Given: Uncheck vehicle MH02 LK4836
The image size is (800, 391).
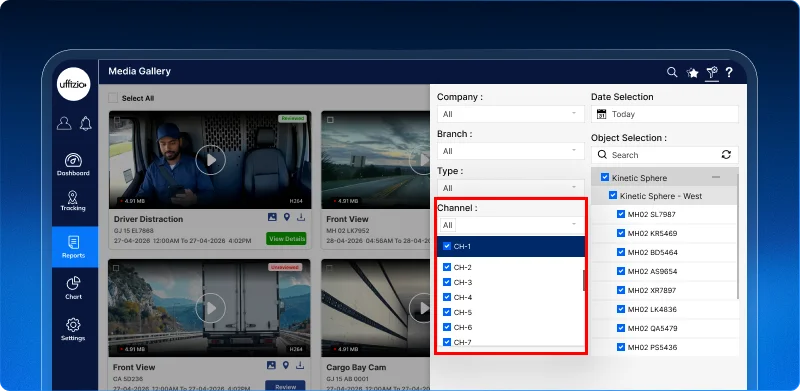Looking at the screenshot, I should click(621, 309).
